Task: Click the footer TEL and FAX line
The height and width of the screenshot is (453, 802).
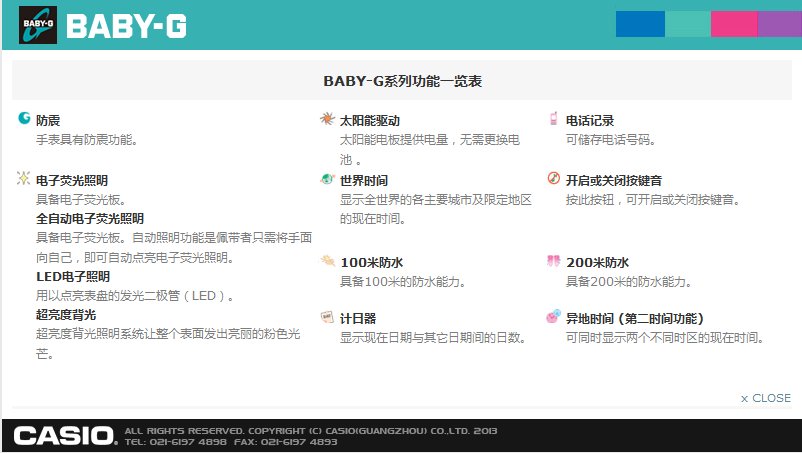Action: click(x=231, y=442)
